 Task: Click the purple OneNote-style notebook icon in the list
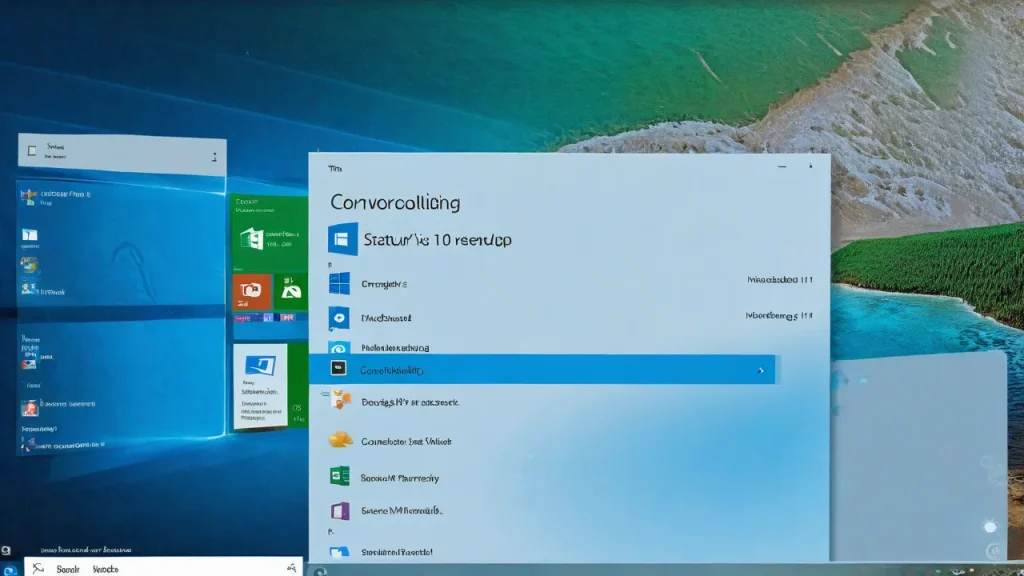[340, 511]
